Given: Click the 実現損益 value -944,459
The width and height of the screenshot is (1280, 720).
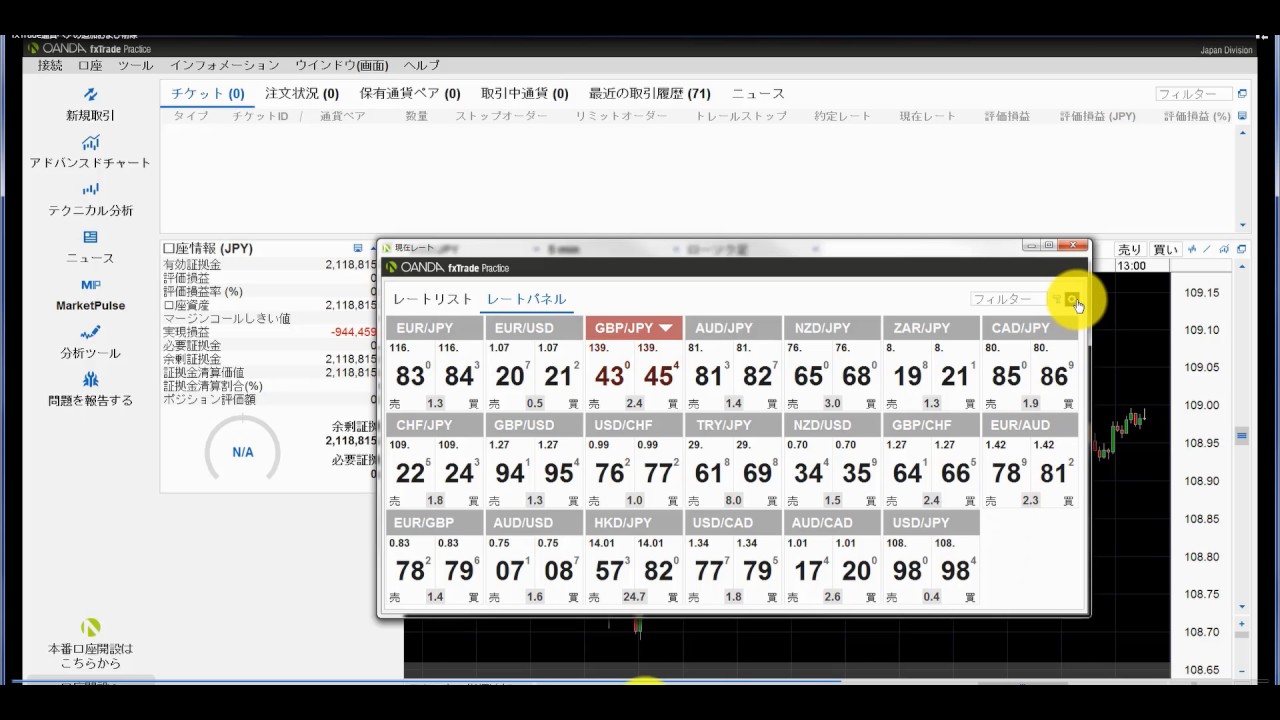Looking at the screenshot, I should (x=354, y=332).
